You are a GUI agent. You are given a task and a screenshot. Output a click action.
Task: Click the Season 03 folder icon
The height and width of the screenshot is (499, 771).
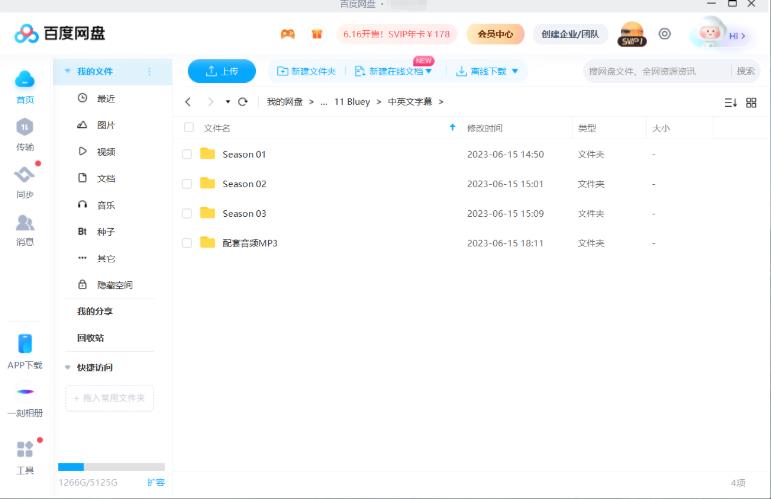pos(208,213)
